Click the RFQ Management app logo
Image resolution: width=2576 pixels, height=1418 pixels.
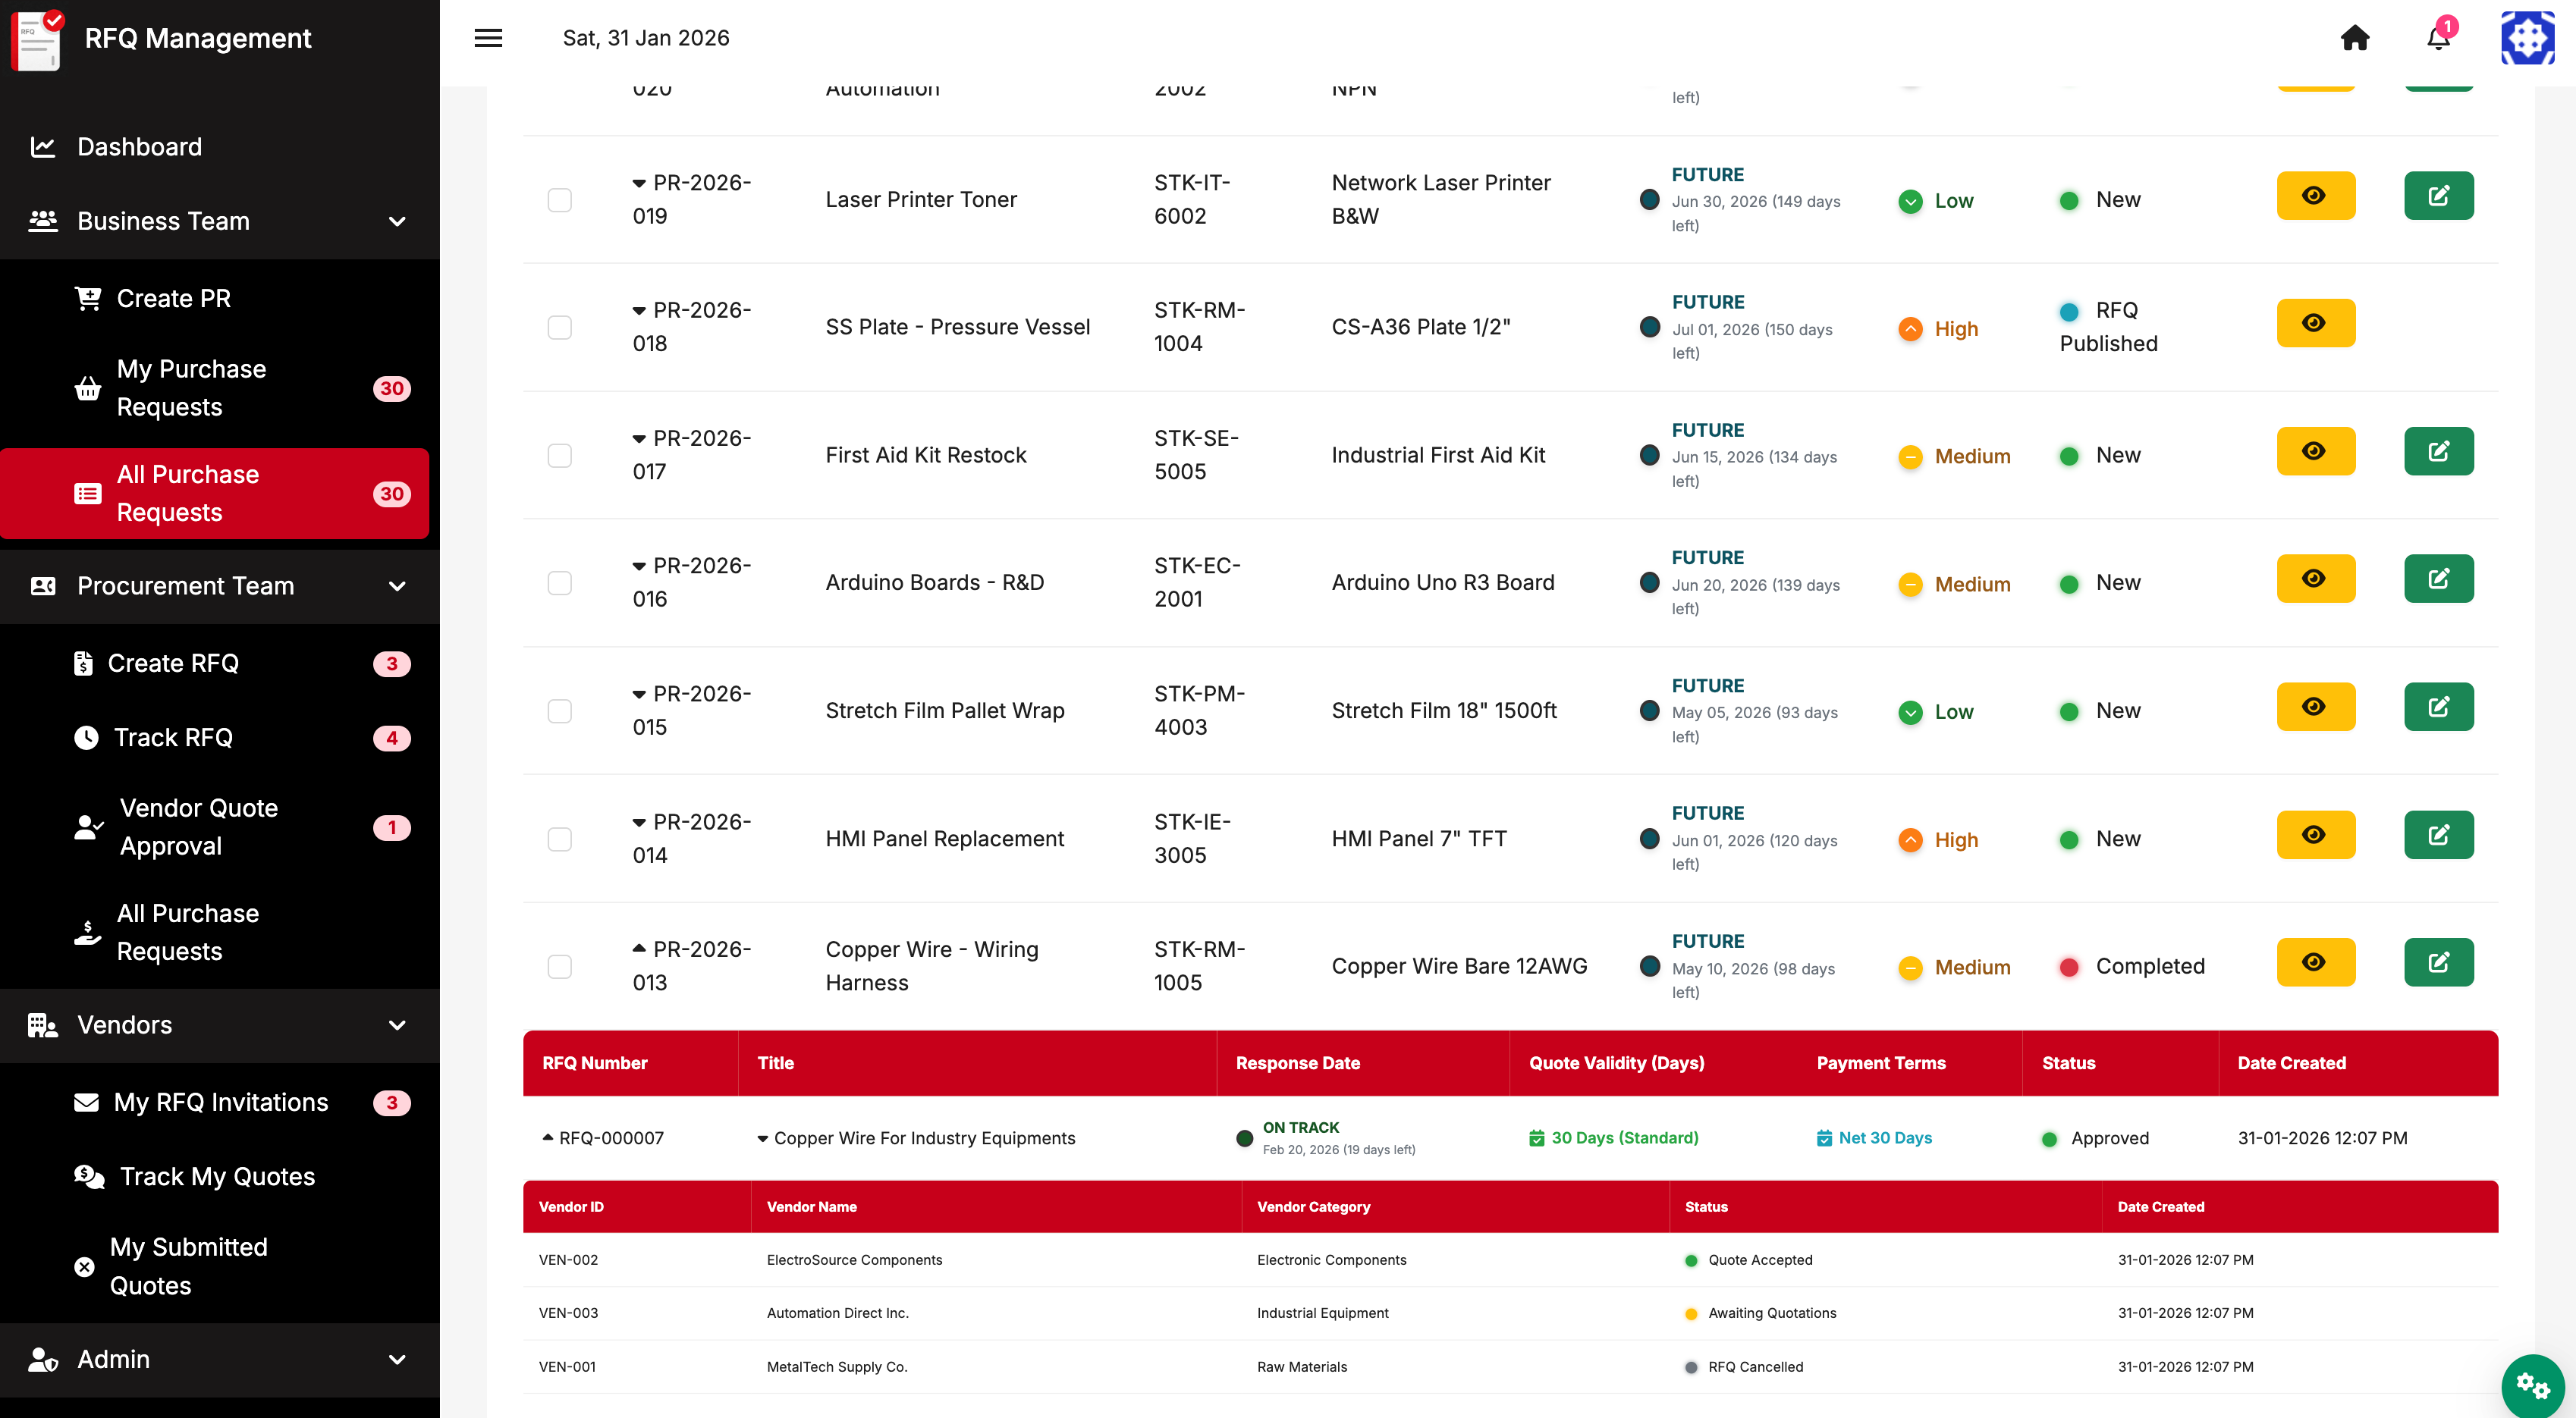click(37, 40)
